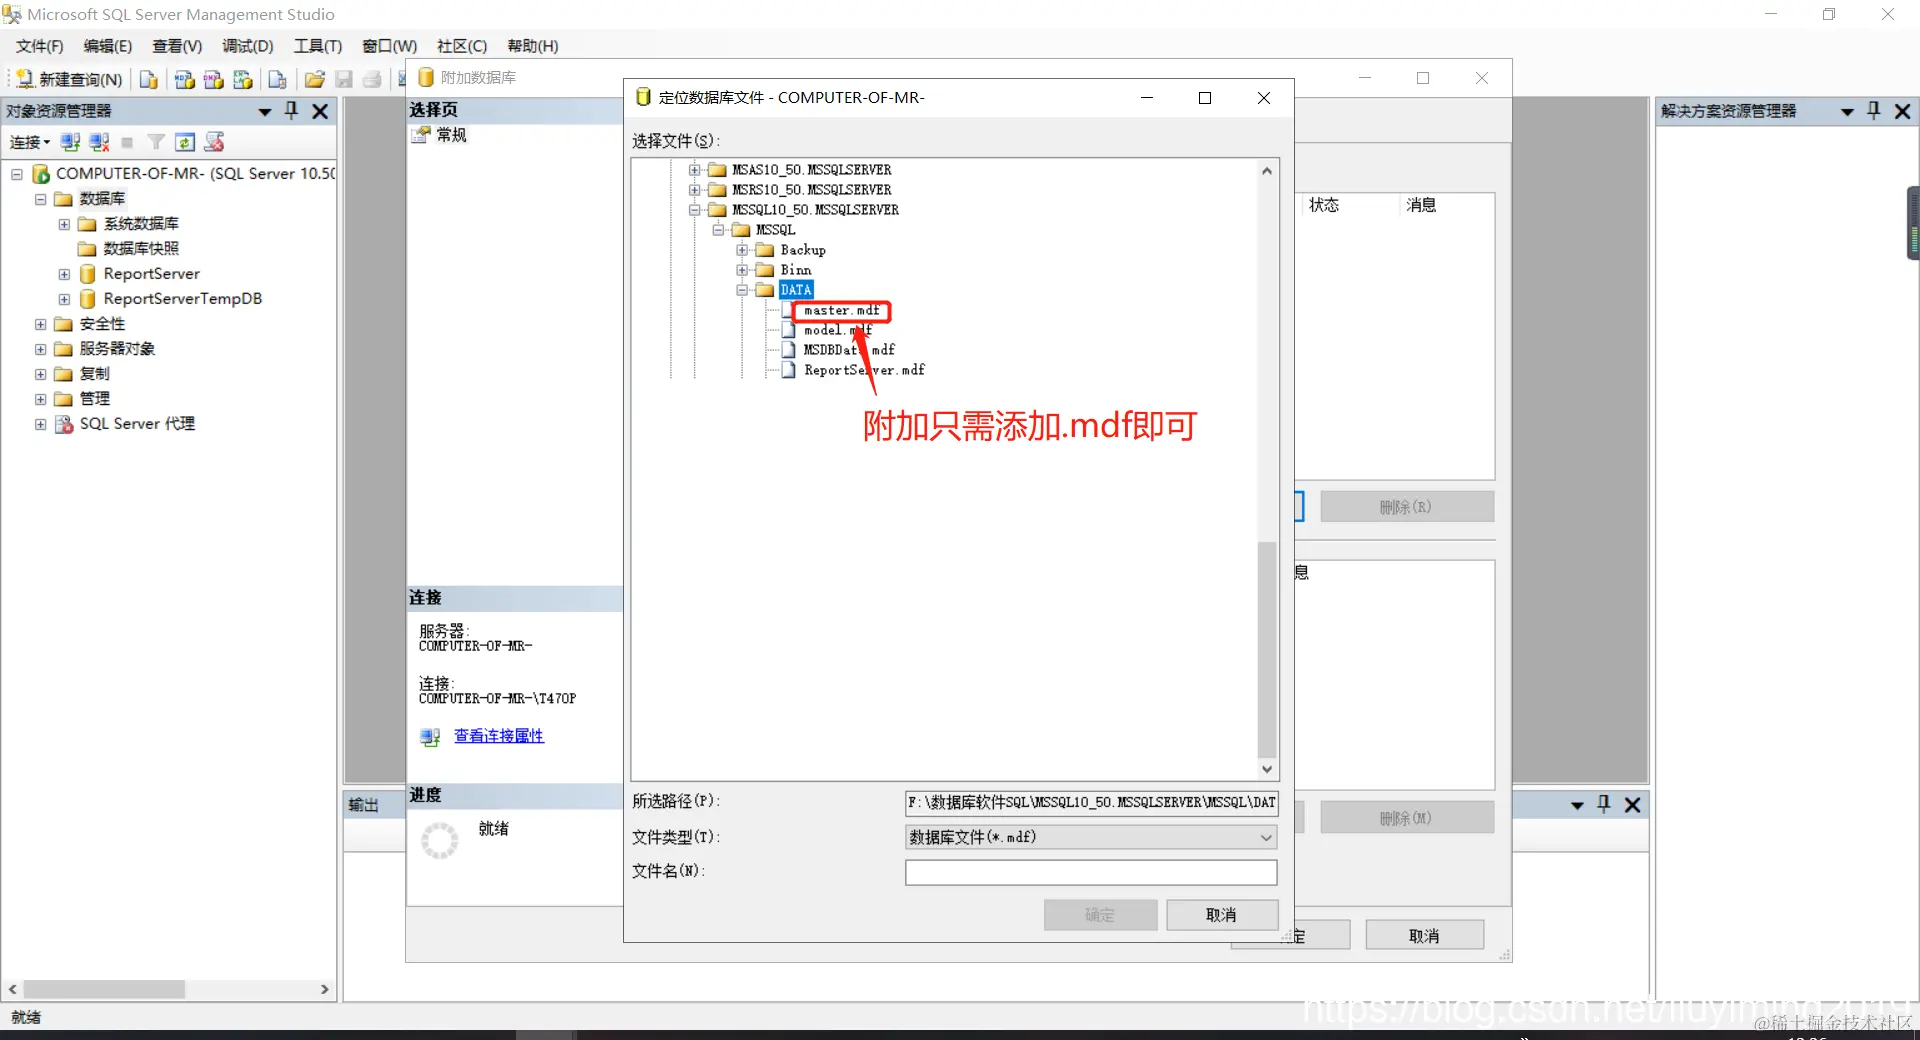The height and width of the screenshot is (1040, 1920).
Task: Open the 查看(V) menu
Action: 175,45
